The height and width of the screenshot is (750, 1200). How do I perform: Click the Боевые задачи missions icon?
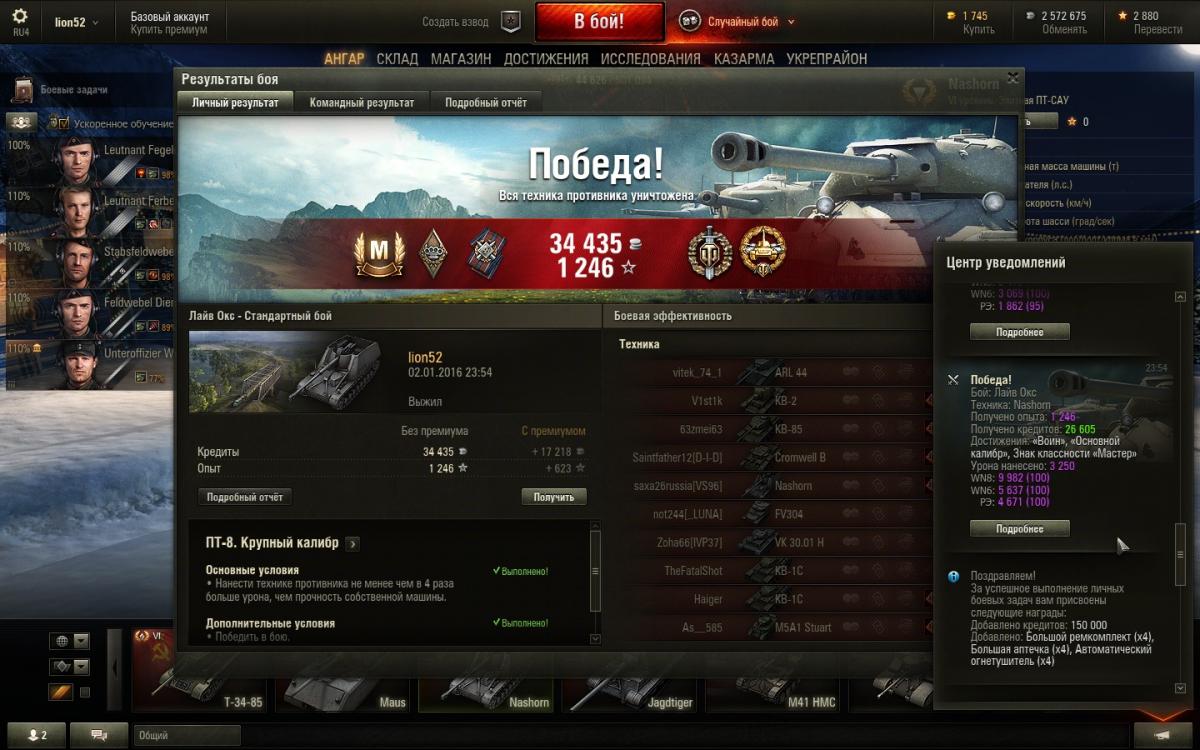point(22,90)
